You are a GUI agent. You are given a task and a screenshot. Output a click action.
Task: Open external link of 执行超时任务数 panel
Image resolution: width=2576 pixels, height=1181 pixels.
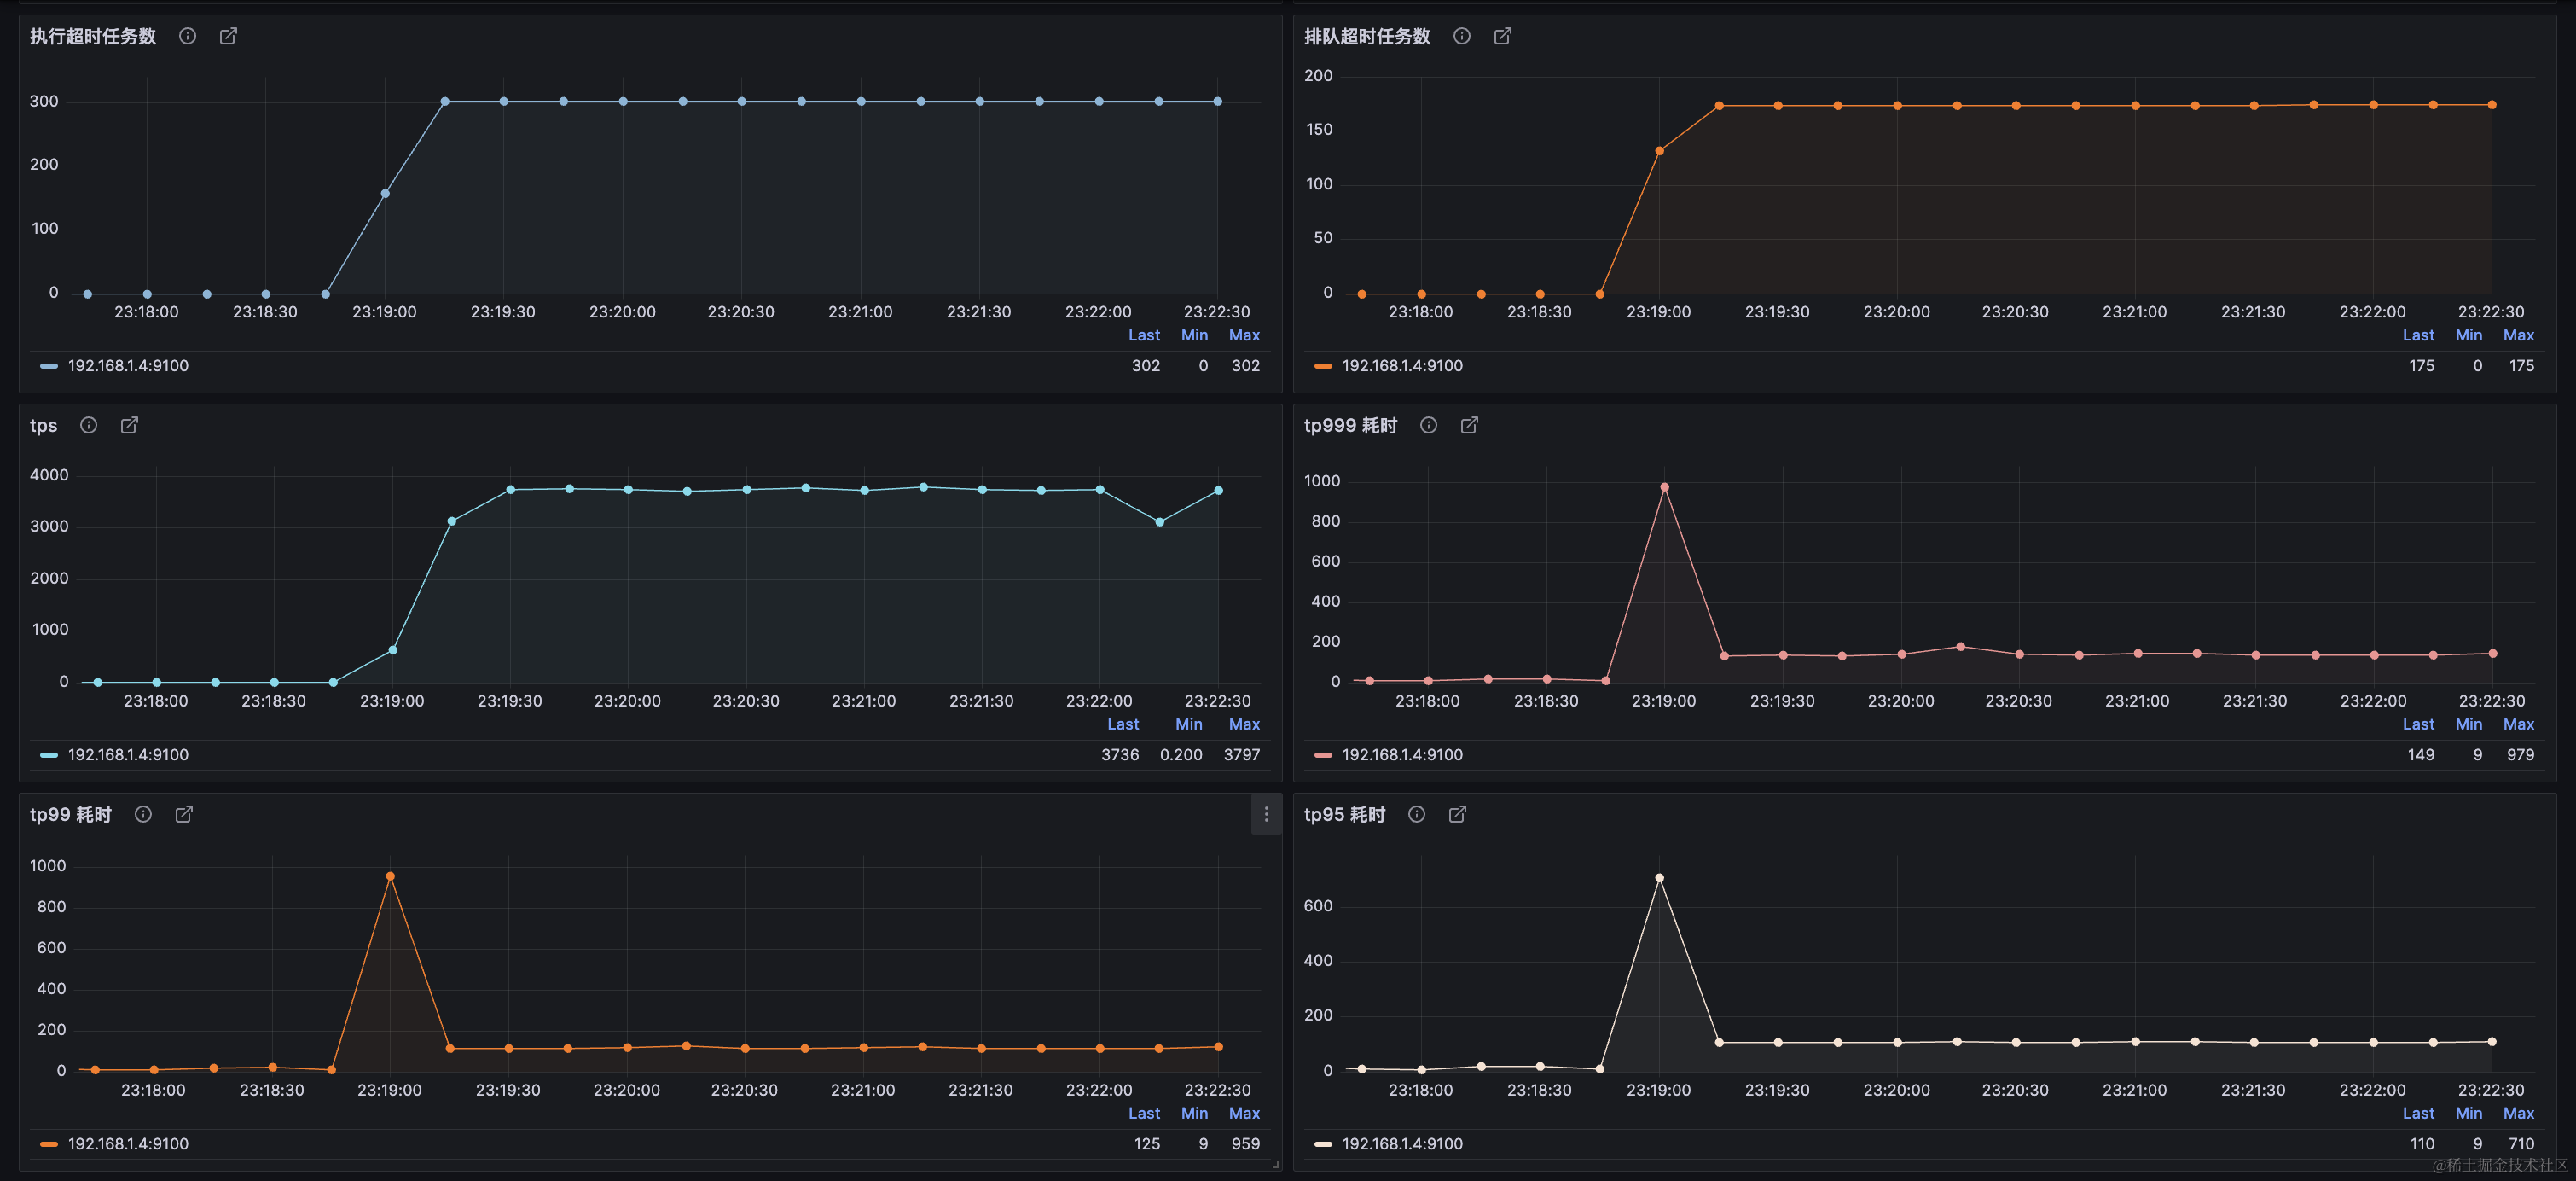tap(228, 36)
